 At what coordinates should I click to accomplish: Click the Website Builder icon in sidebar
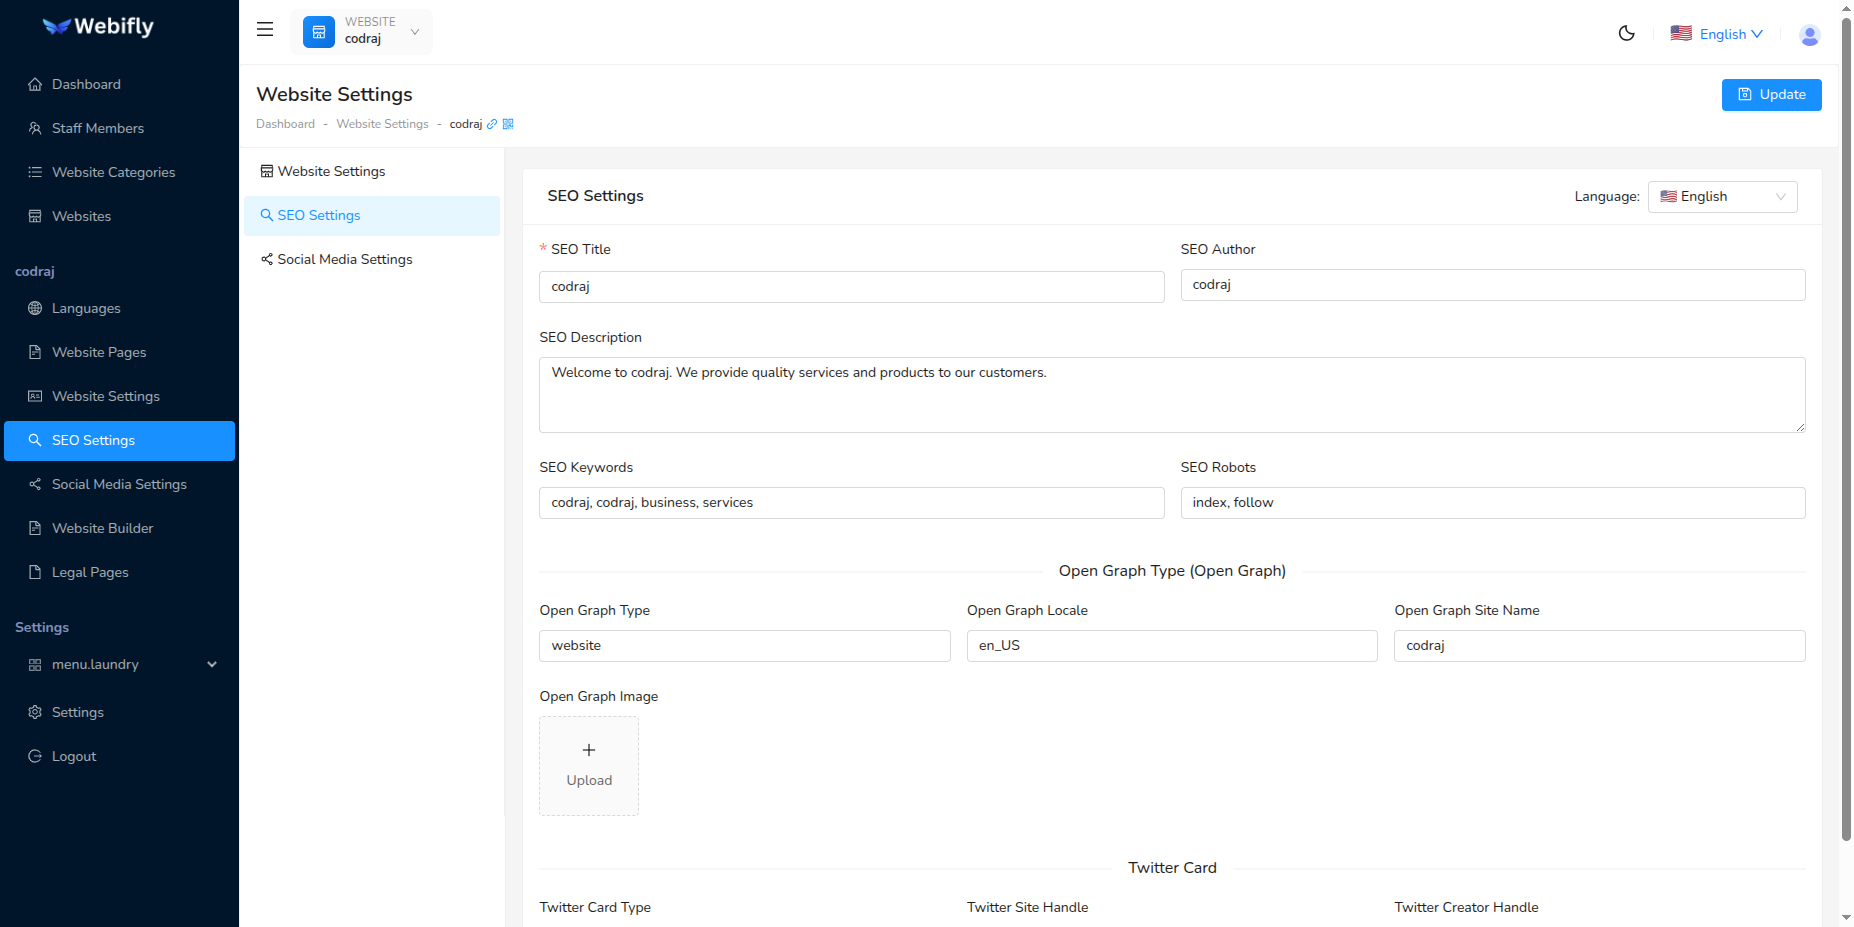tap(34, 528)
